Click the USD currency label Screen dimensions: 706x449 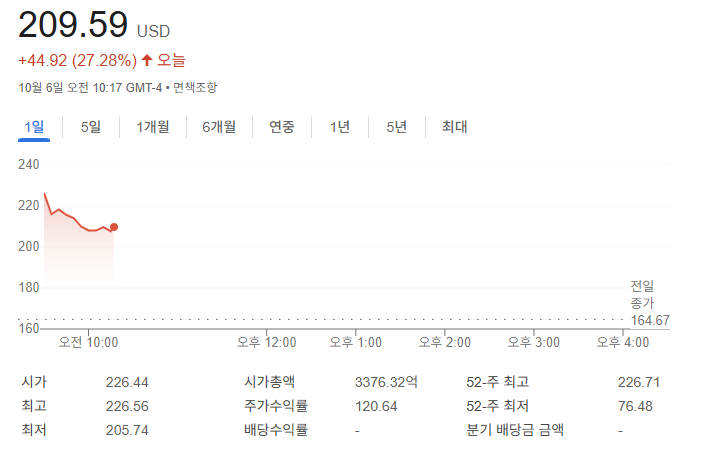pyautogui.click(x=153, y=31)
